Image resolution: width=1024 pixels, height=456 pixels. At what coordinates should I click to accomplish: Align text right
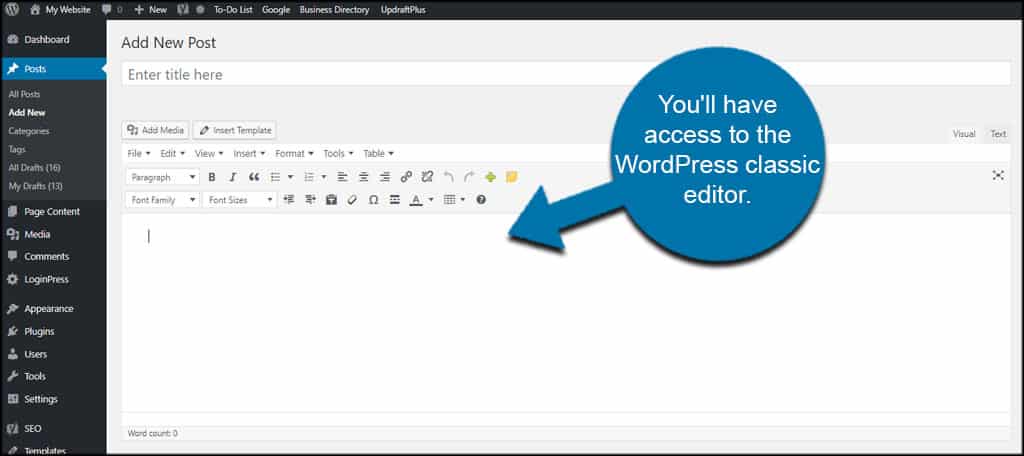[385, 177]
